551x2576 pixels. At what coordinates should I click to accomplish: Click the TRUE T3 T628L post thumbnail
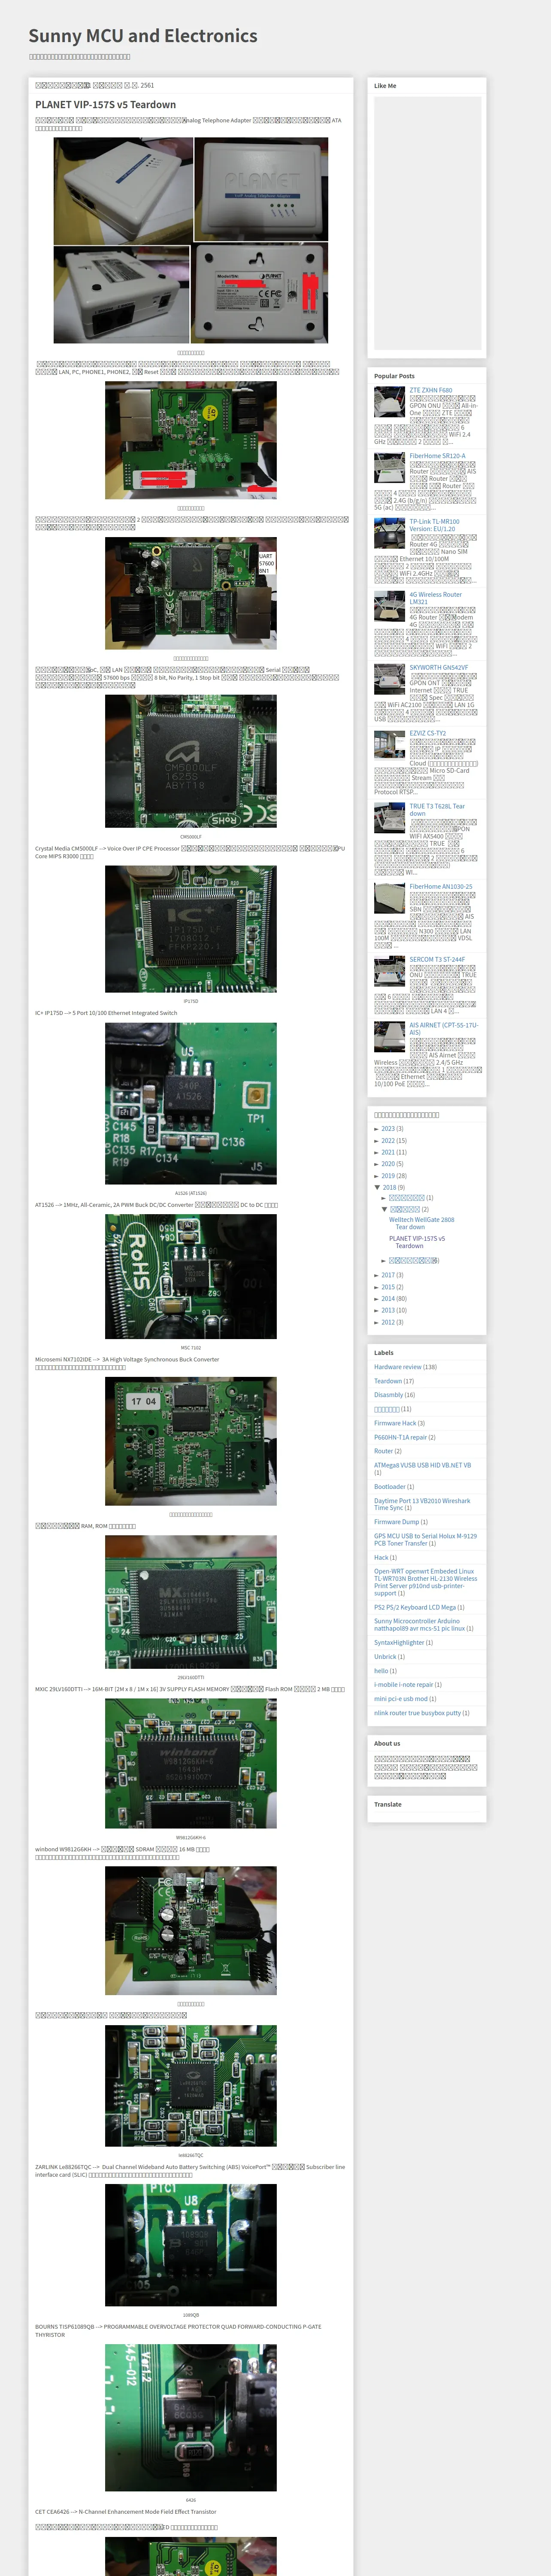(390, 818)
